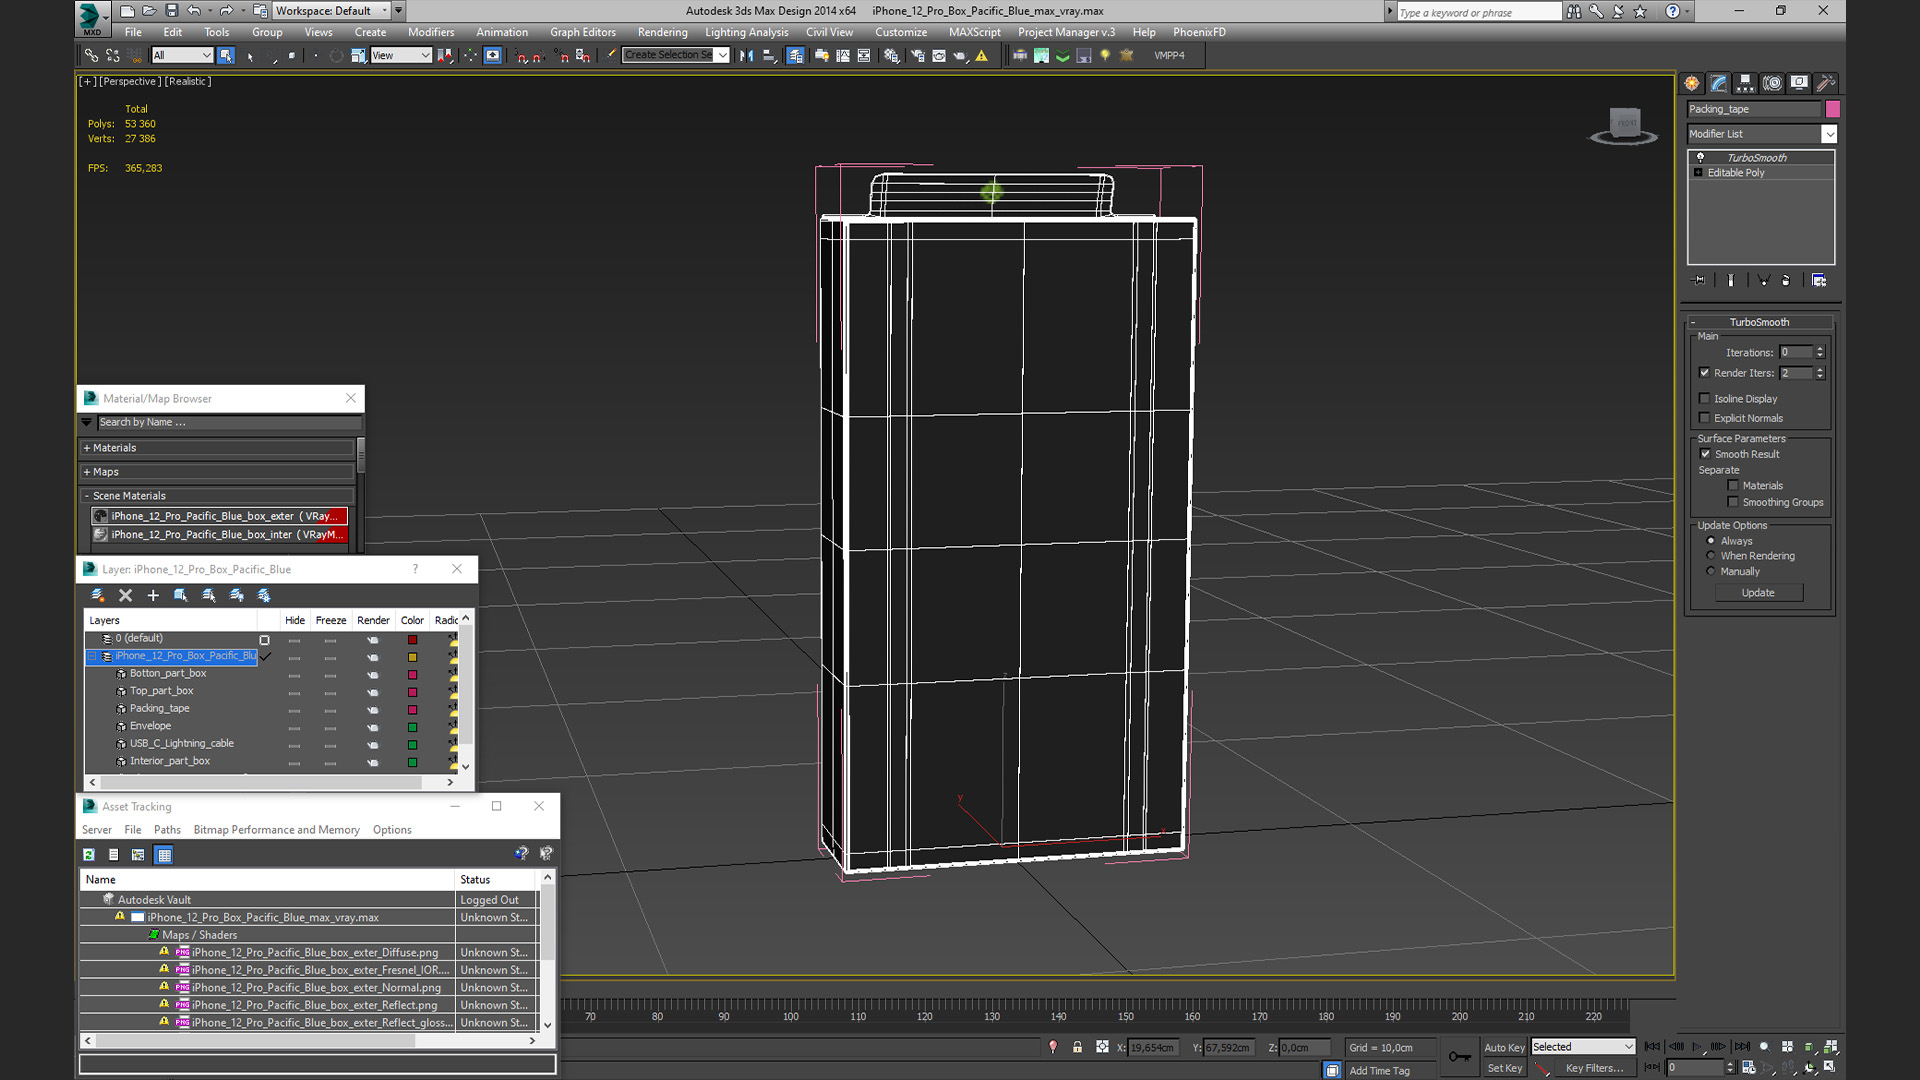Check Separate by Materials checkbox
Screen dimensions: 1920x1080
pyautogui.click(x=1733, y=486)
